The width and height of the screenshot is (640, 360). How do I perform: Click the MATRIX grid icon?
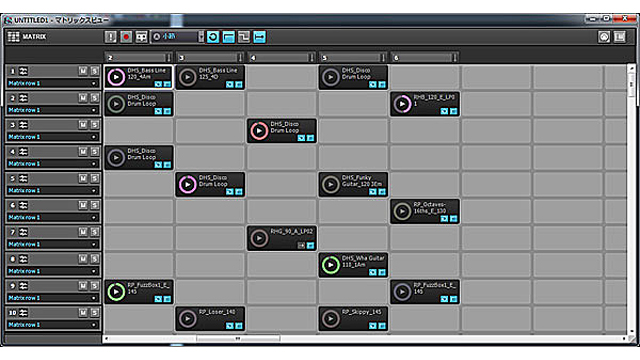pyautogui.click(x=13, y=37)
